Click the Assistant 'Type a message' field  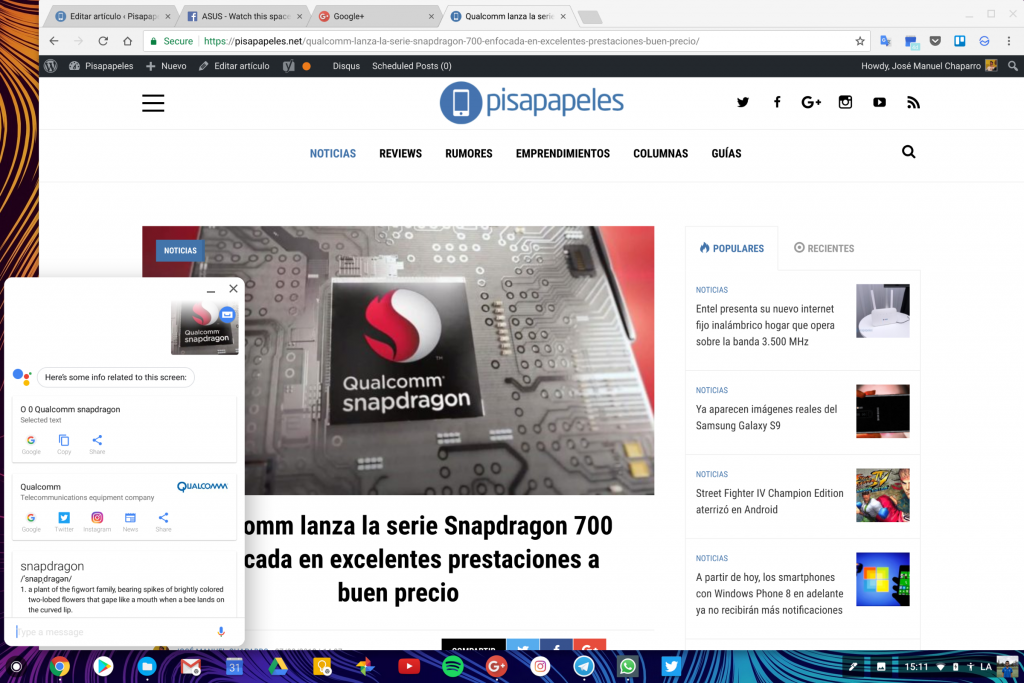pos(114,632)
